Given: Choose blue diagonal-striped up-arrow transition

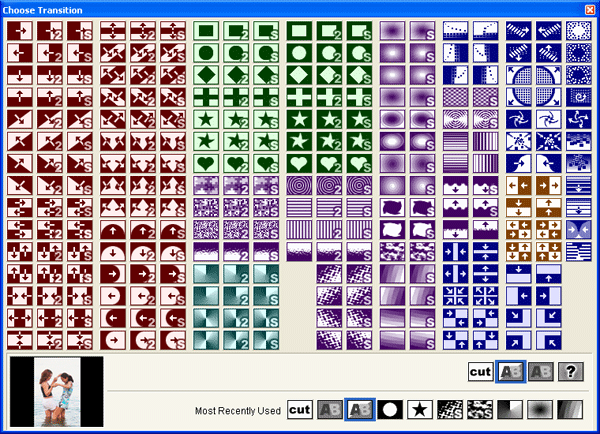Looking at the screenshot, I should (548, 53).
